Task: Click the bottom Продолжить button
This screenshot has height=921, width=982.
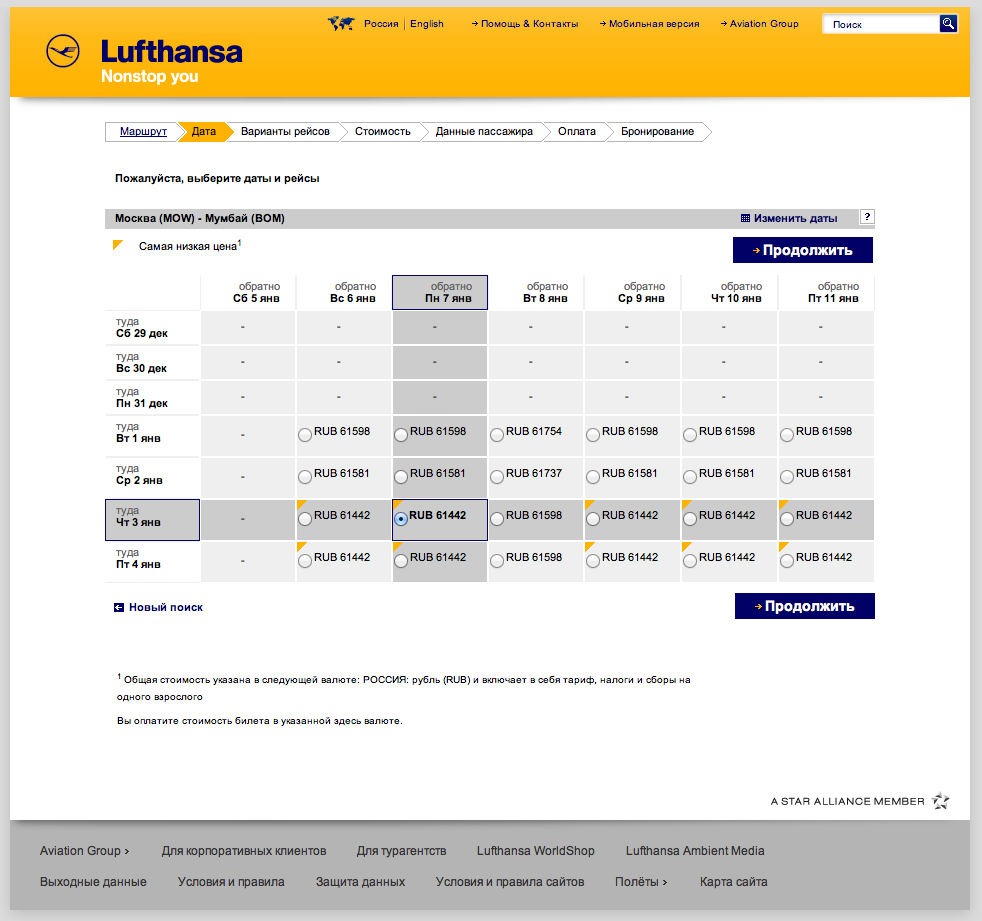Action: click(805, 606)
